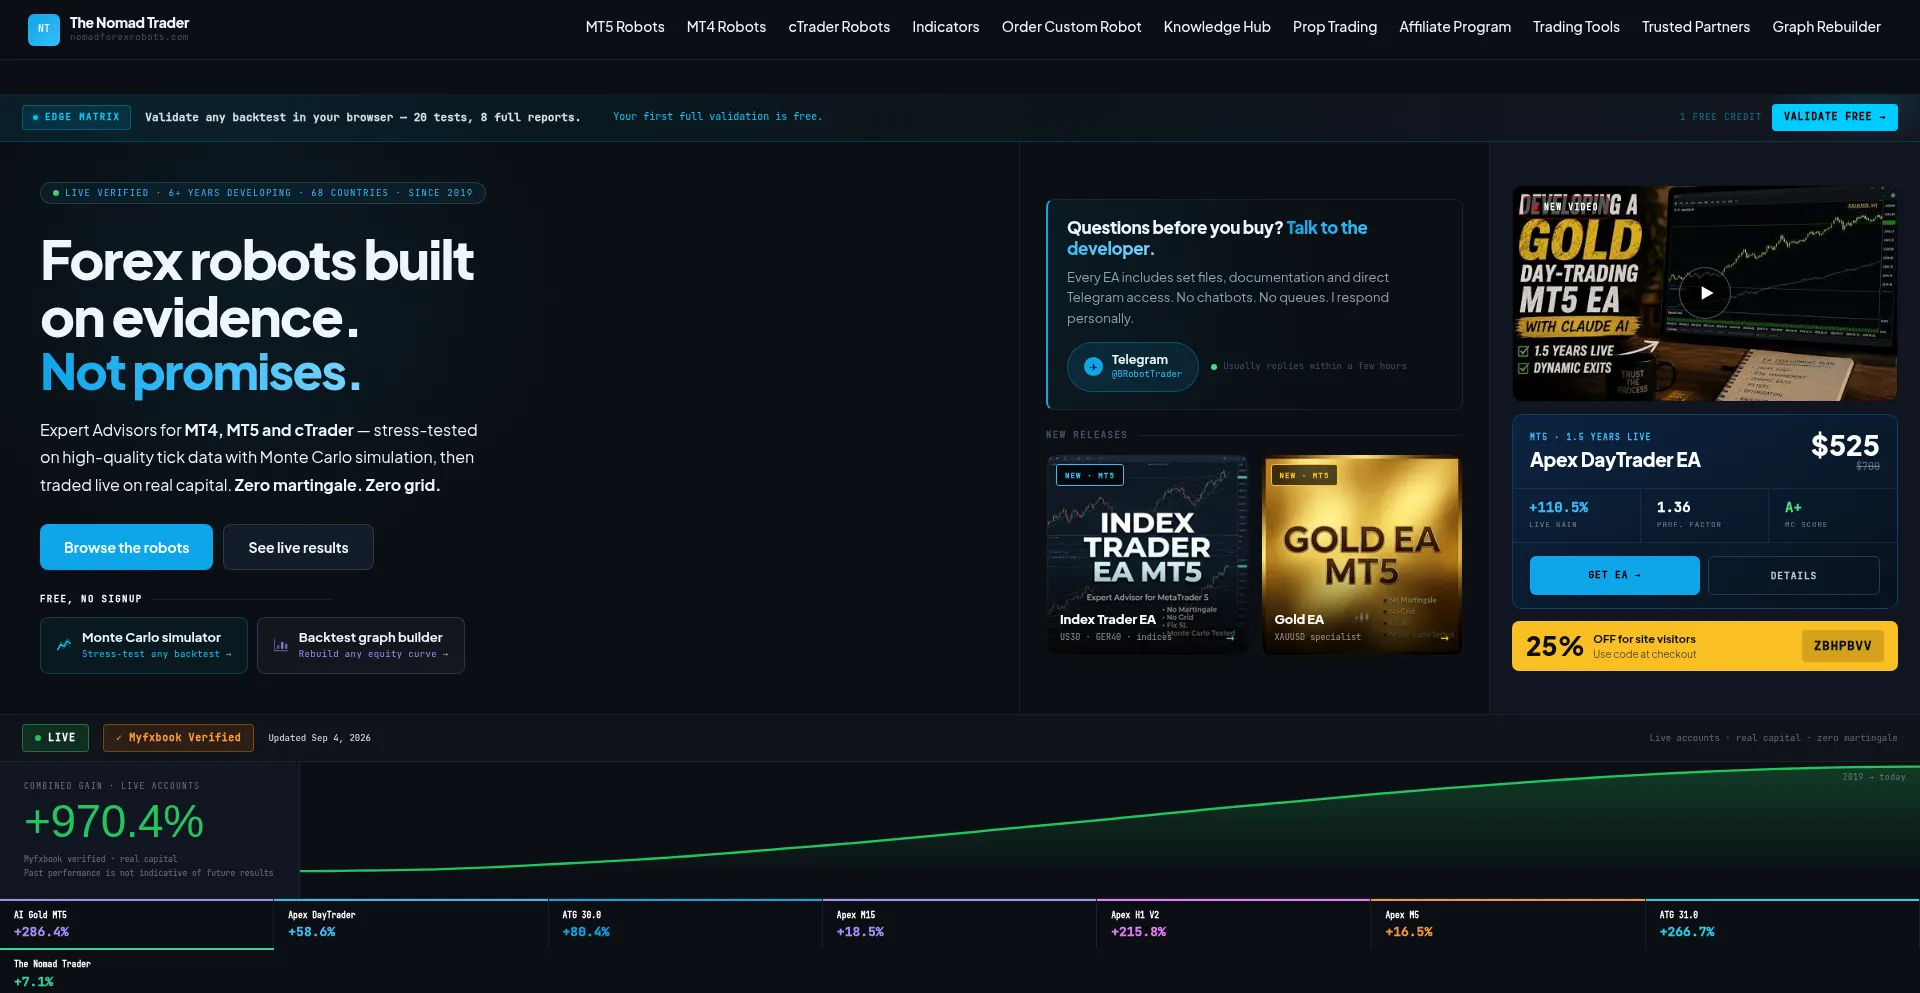Viewport: 1920px width, 993px height.
Task: Click the 'Updated Sep 4, 2026' text
Action: point(319,738)
